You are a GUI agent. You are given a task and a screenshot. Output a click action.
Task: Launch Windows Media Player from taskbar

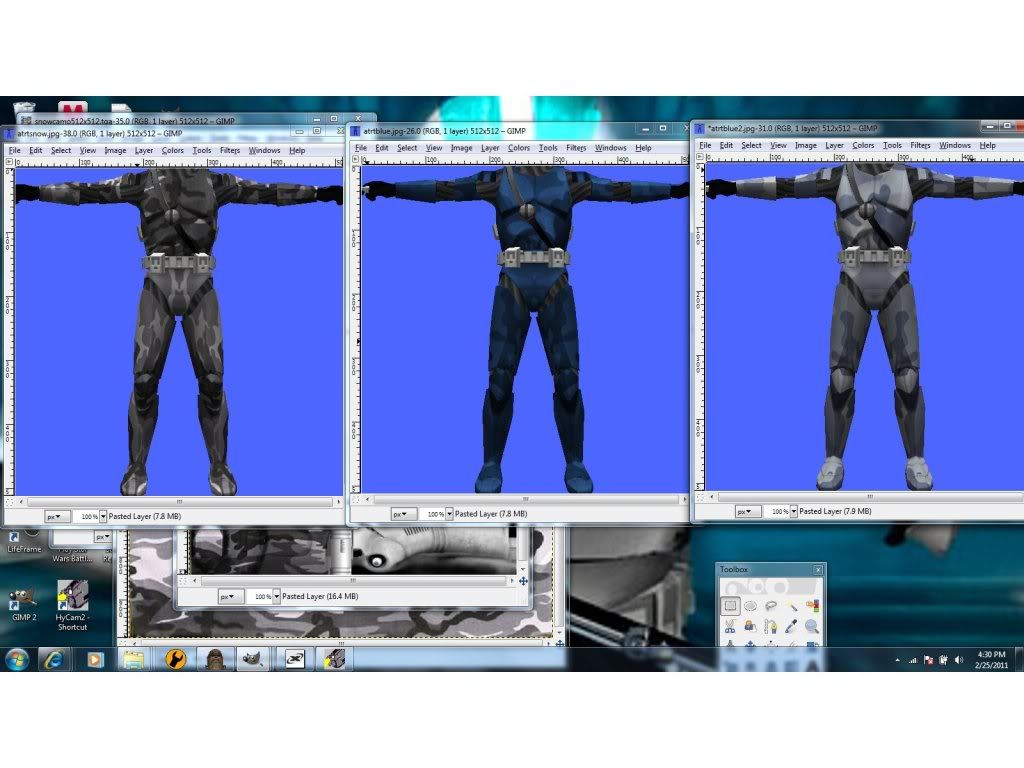click(x=94, y=660)
